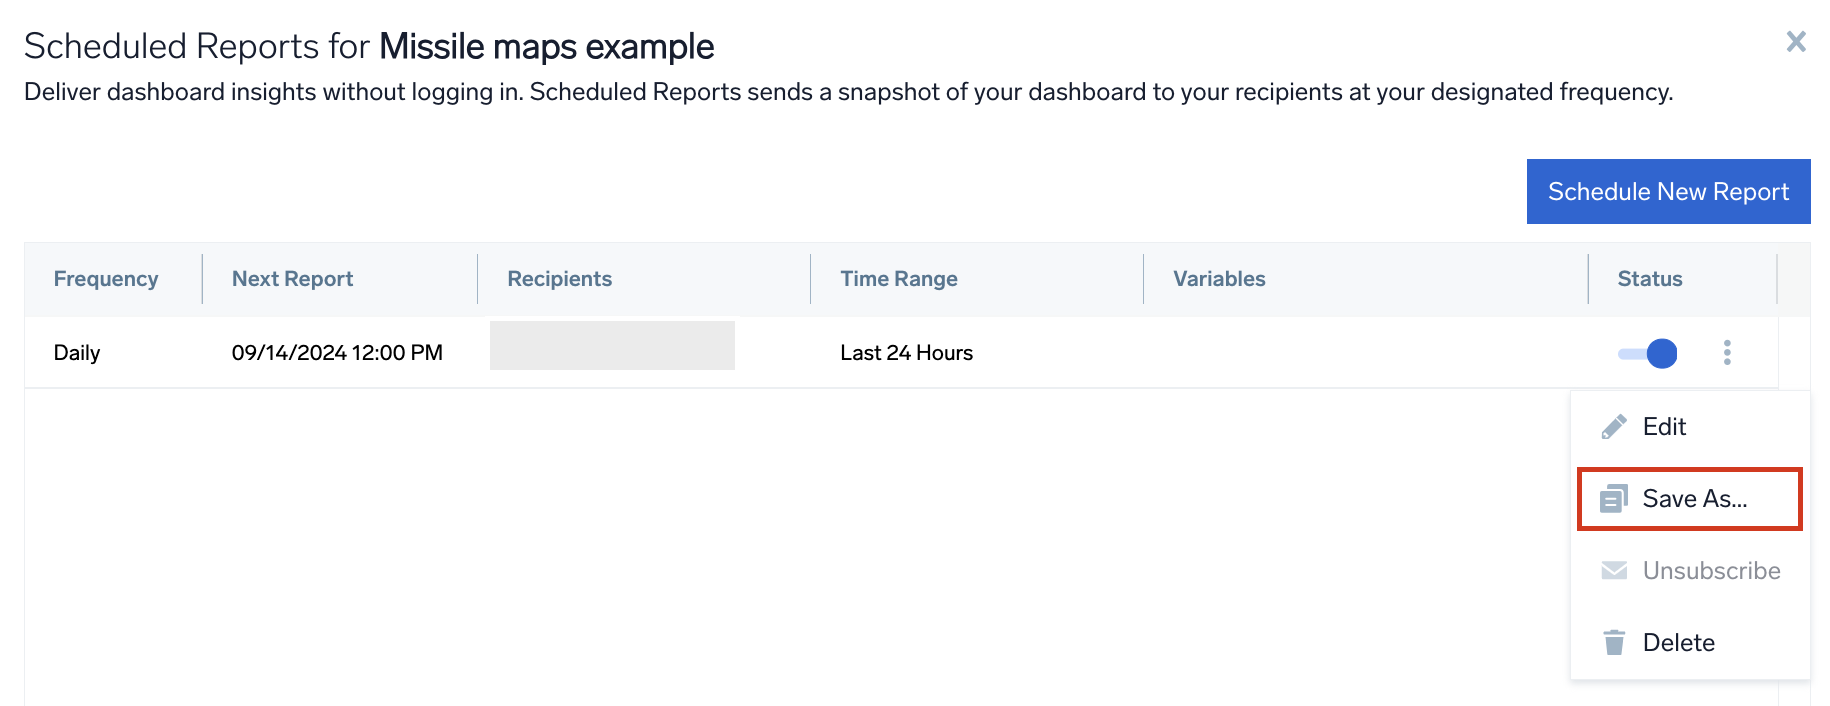Select the Recipients column header
This screenshot has width=1830, height=706.
coord(559,279)
